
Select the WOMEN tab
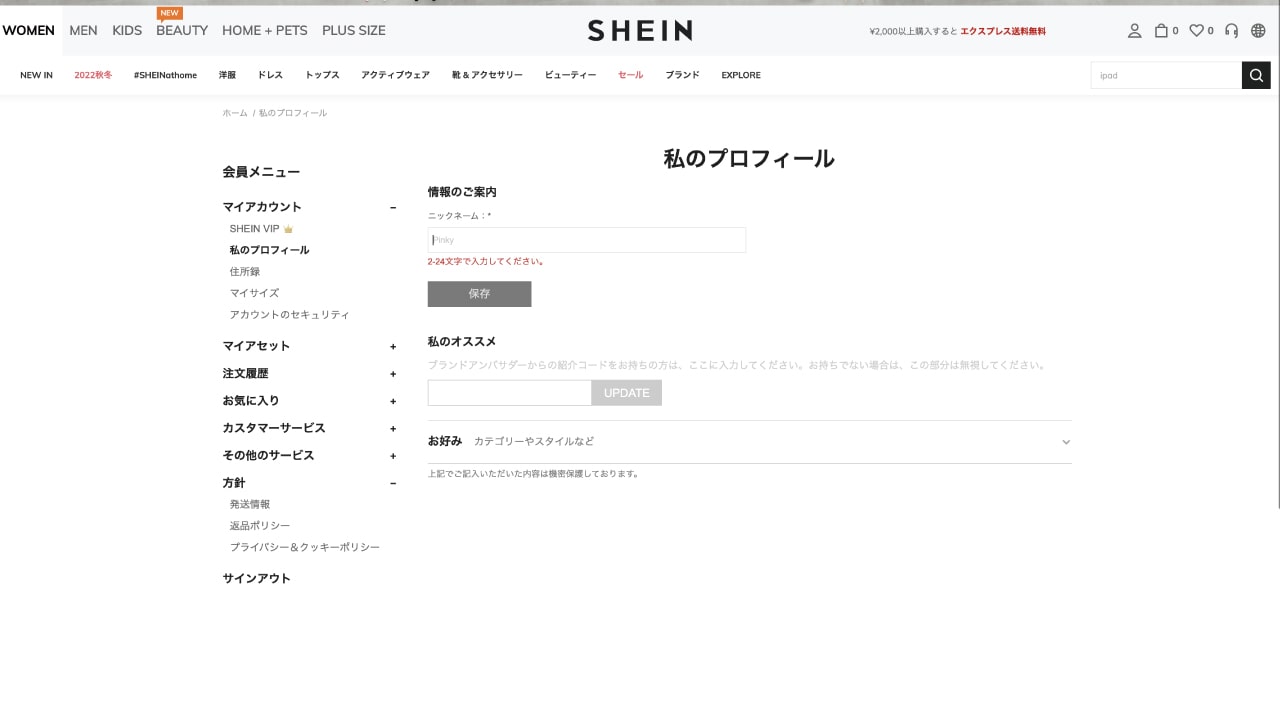coord(29,30)
